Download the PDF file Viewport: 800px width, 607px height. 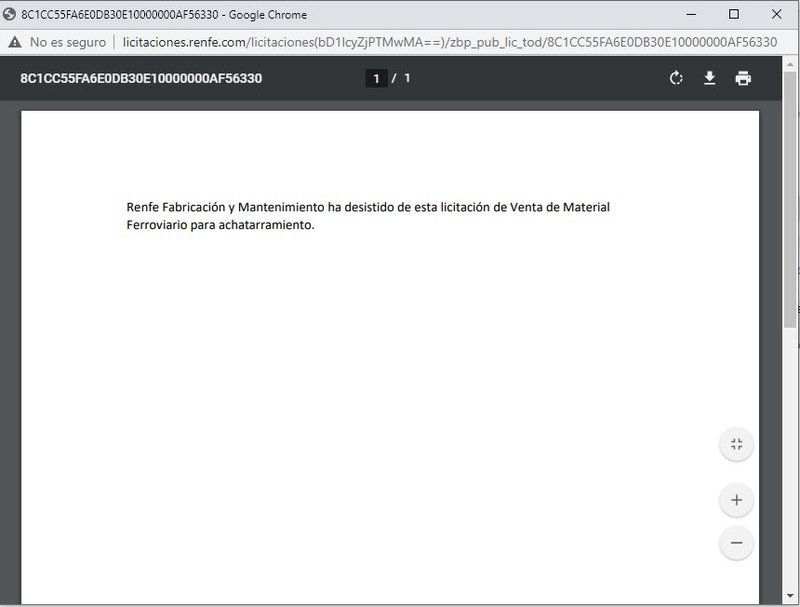(709, 79)
